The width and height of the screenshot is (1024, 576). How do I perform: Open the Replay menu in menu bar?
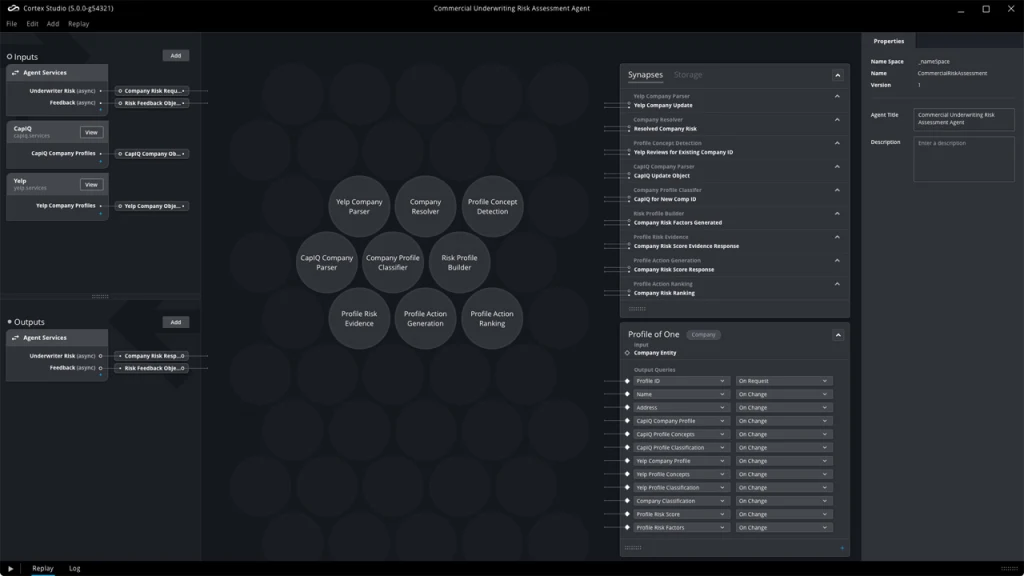click(78, 24)
